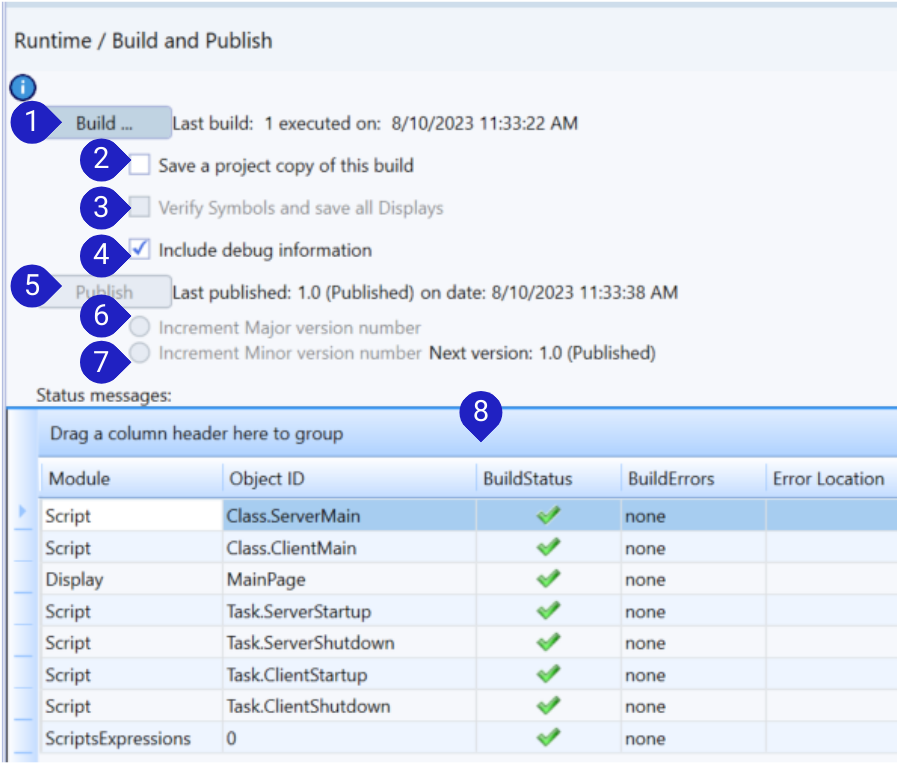
Task: Select Increment Minor version number option
Action: (141, 353)
